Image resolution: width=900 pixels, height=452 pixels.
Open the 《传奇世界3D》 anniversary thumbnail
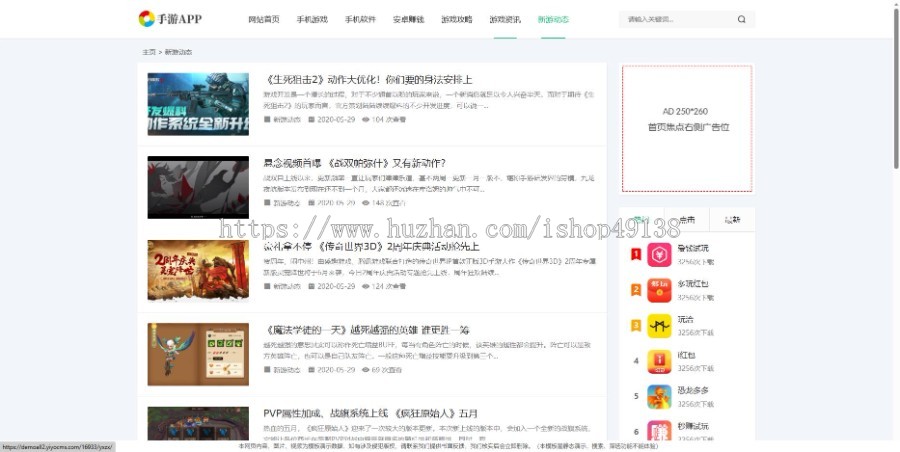pyautogui.click(x=198, y=271)
